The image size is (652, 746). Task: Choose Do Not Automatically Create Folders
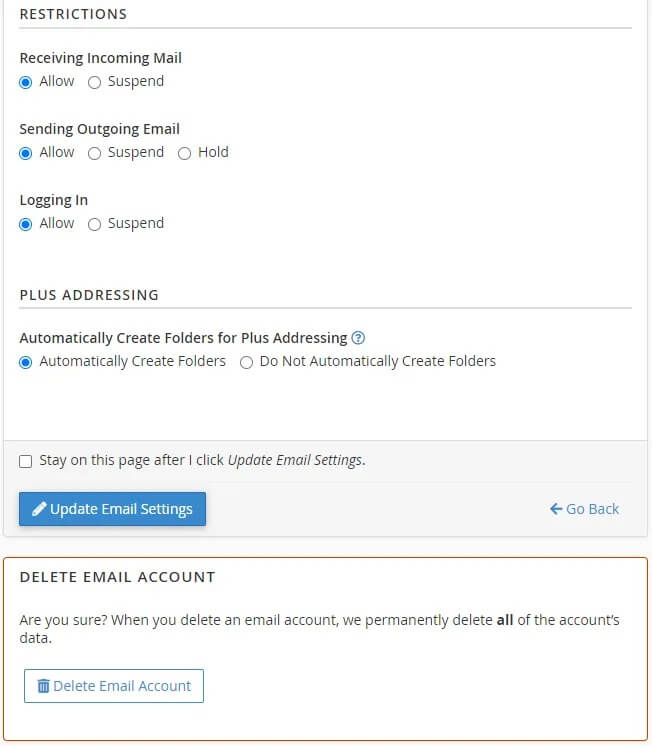247,362
